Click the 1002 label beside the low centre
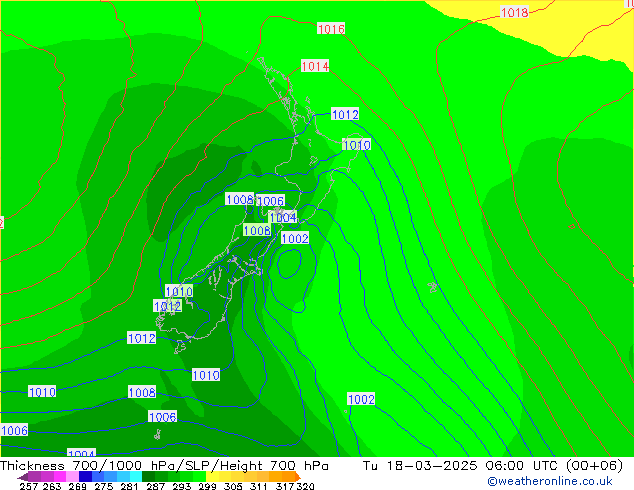This screenshot has width=634, height=490. point(295,238)
